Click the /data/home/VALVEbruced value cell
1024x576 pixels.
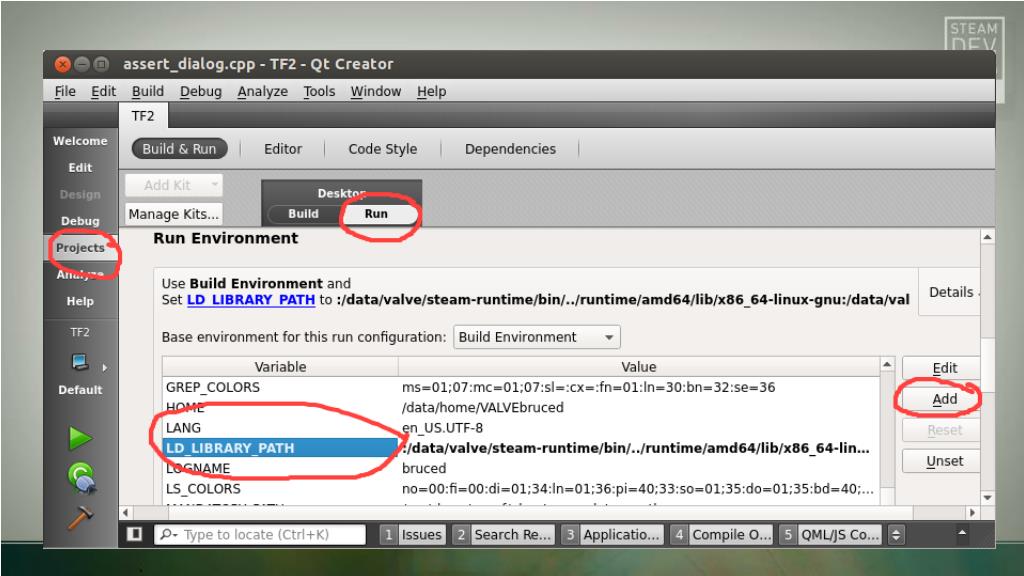(639, 408)
